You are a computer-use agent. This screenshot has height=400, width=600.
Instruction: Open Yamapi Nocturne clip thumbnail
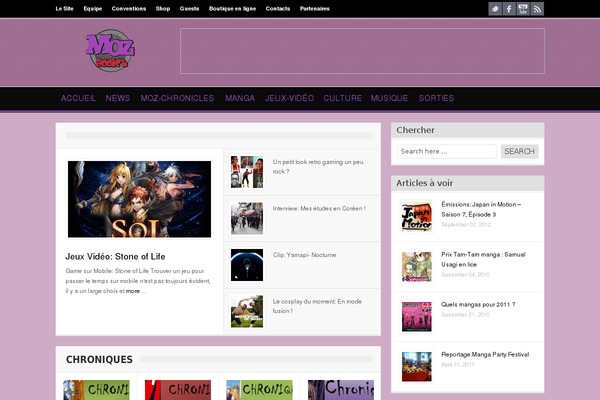[x=247, y=265]
